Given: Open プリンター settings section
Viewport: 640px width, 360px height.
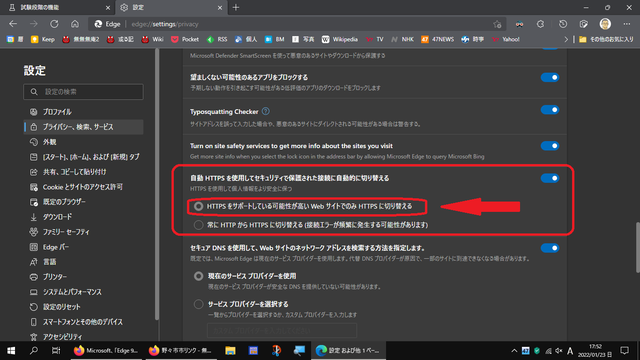Looking at the screenshot, I should pos(83,277).
